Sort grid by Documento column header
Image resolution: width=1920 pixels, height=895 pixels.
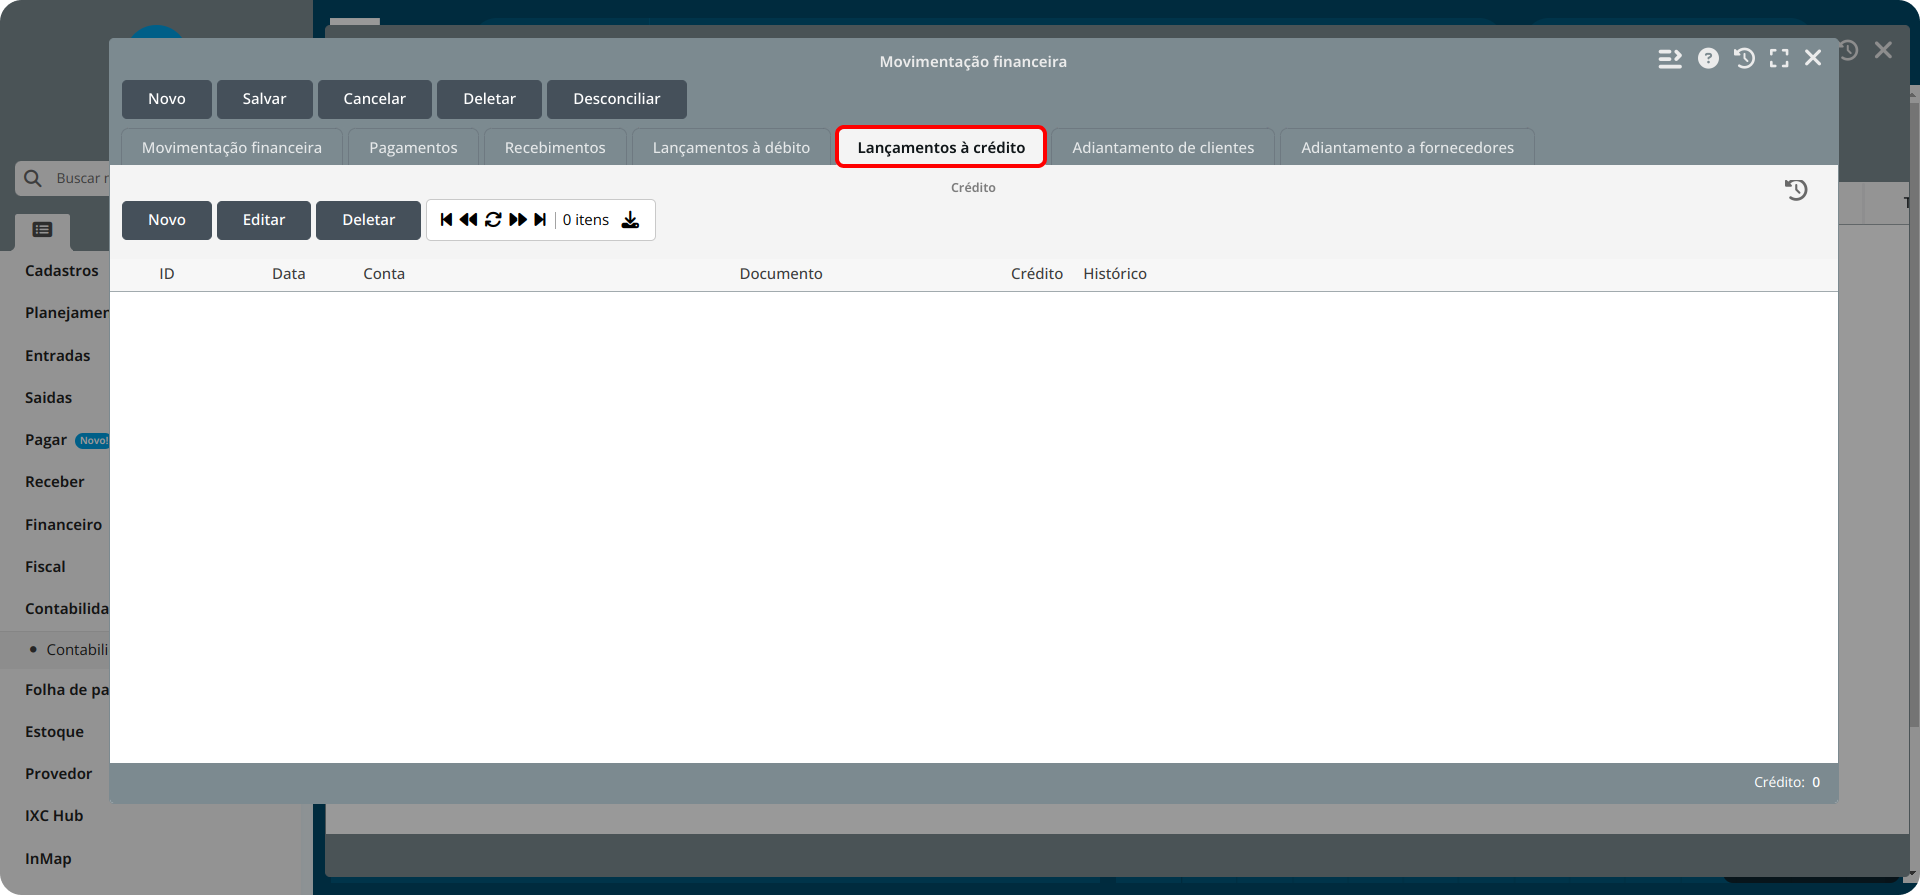point(781,274)
